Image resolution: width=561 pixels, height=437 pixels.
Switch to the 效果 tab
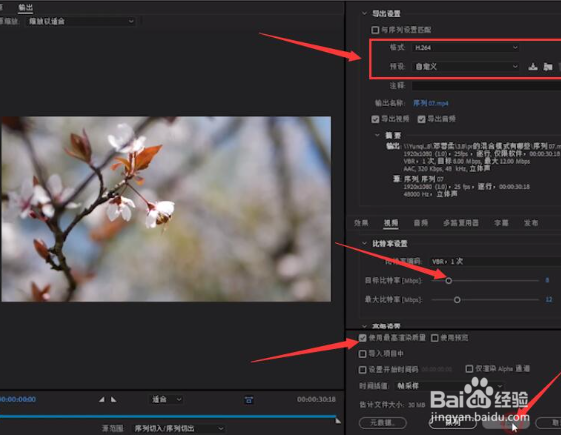(x=361, y=223)
